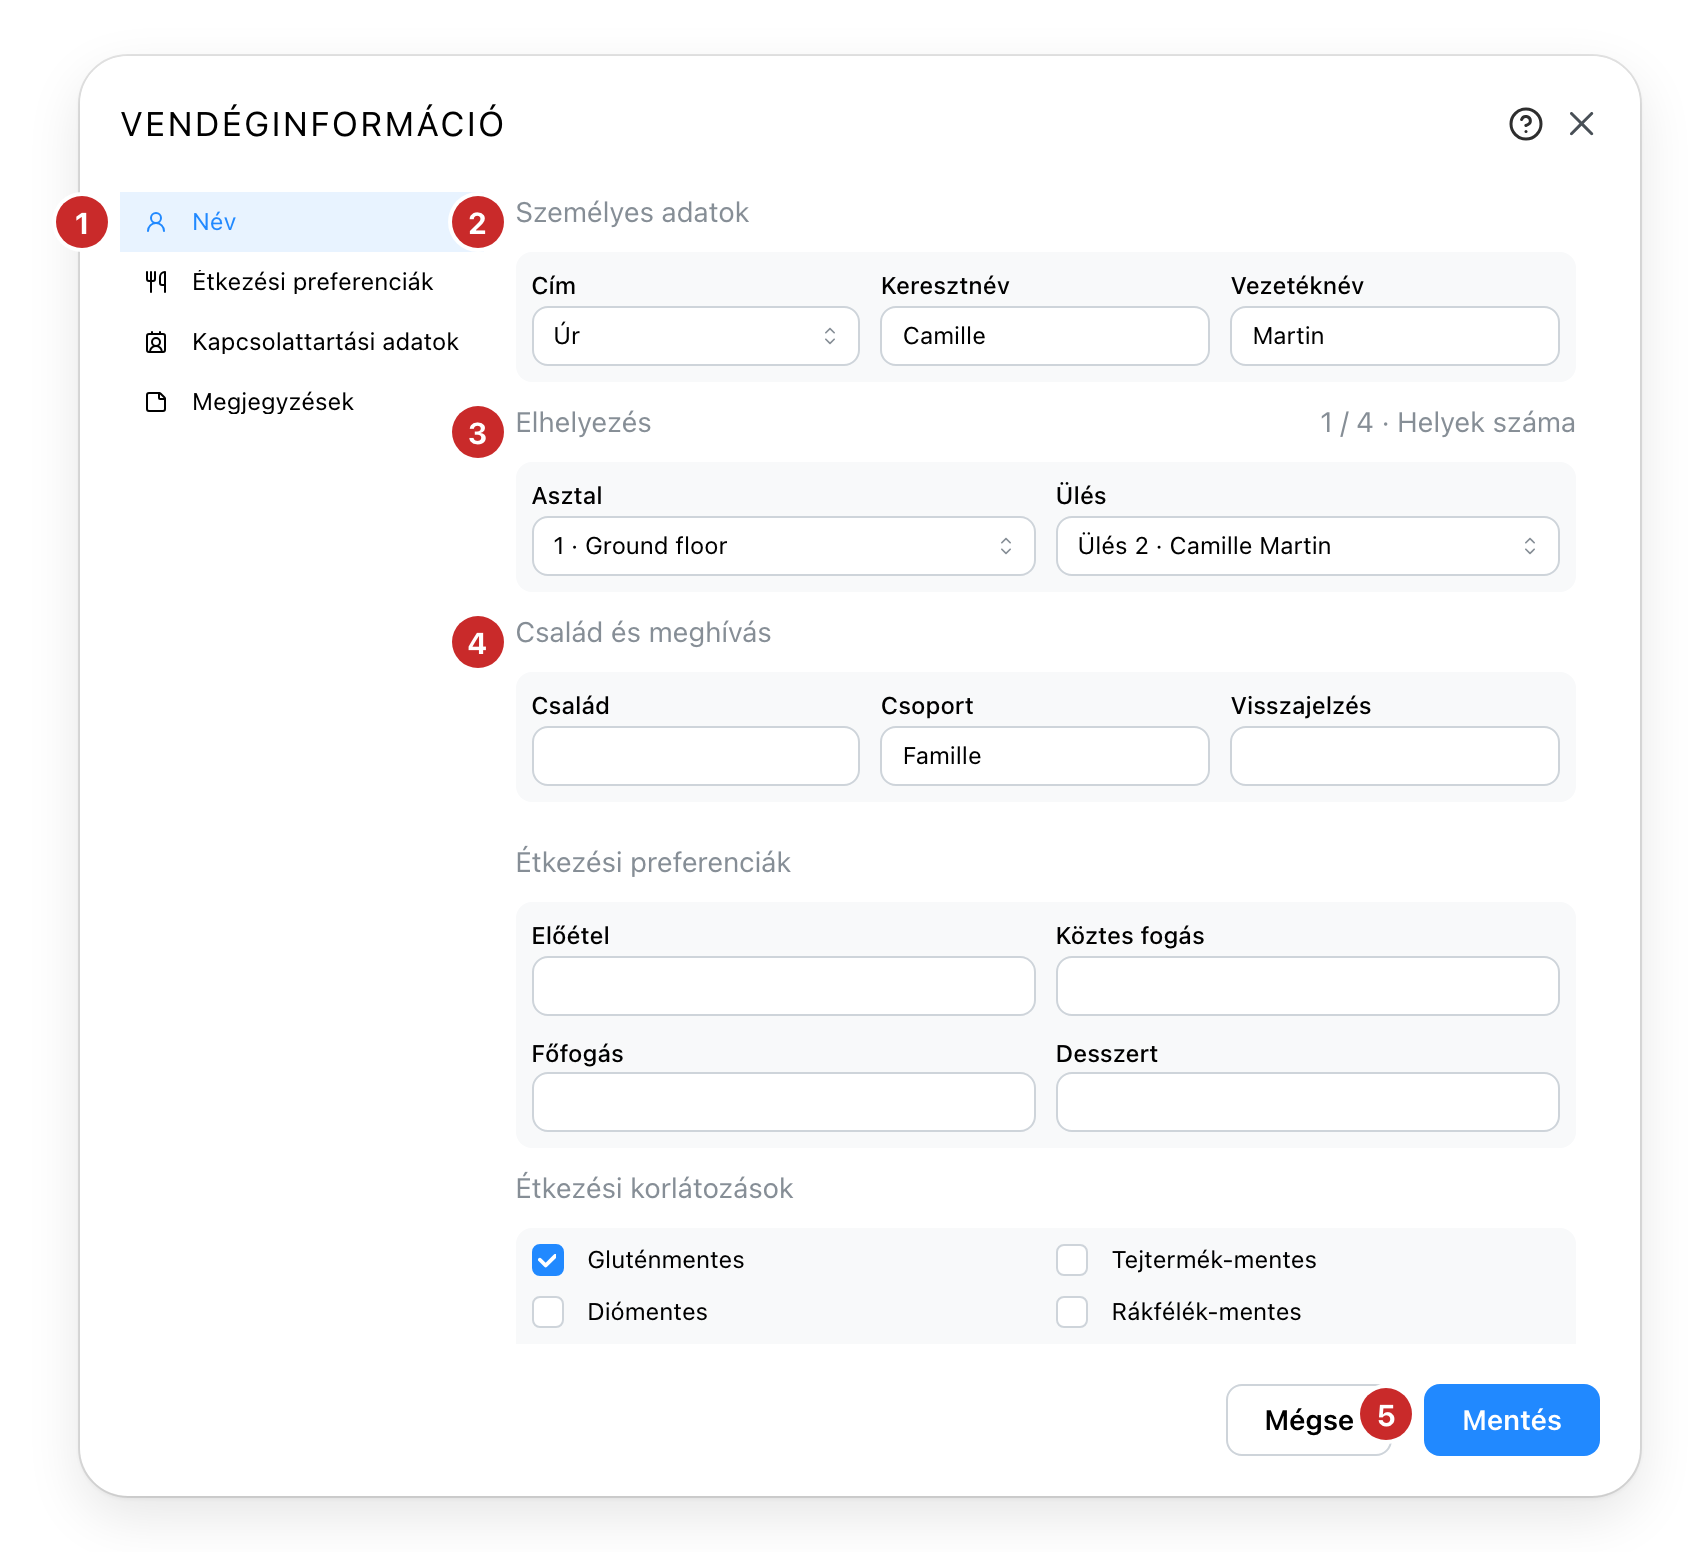Focus the empty Család input field
The width and height of the screenshot is (1696, 1552).
click(x=696, y=756)
